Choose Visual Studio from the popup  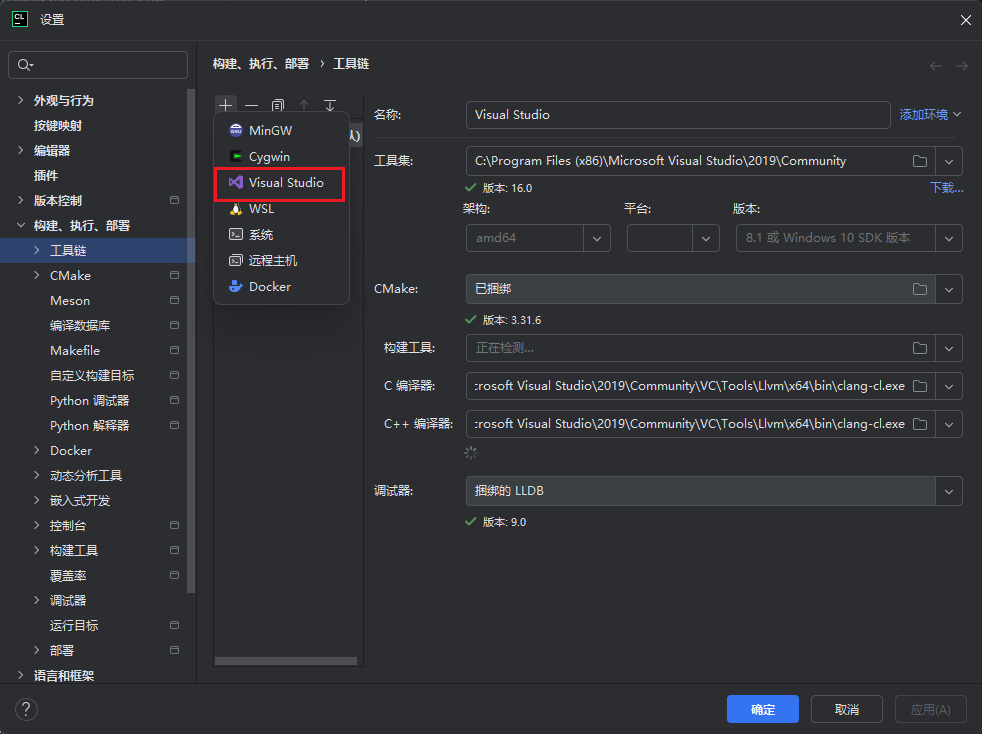pos(281,182)
